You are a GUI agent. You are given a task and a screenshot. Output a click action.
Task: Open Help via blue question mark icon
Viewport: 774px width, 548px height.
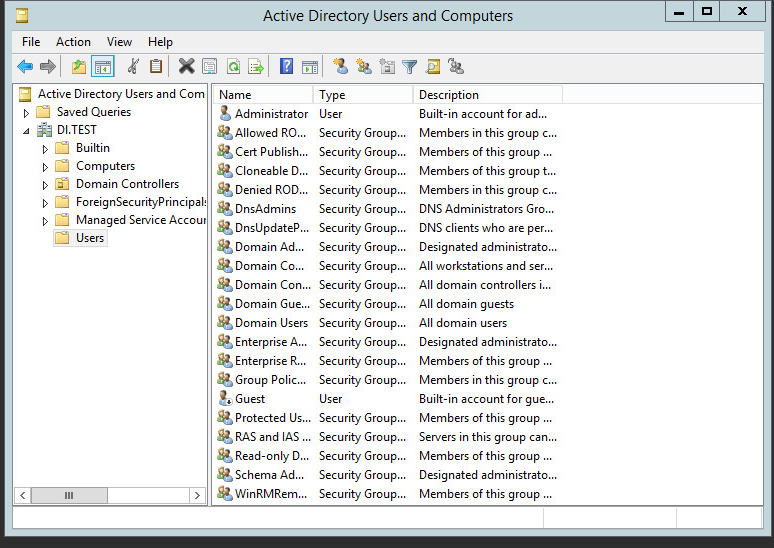[287, 67]
